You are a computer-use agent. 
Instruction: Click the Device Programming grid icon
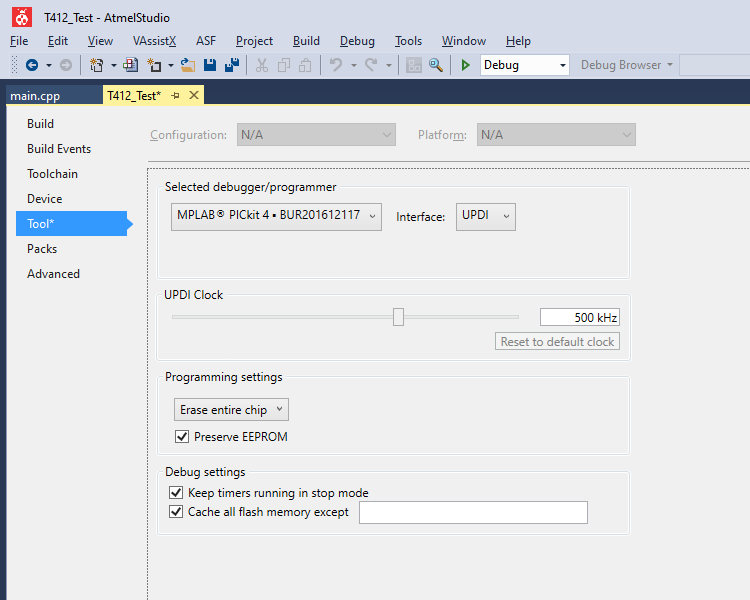coord(414,65)
